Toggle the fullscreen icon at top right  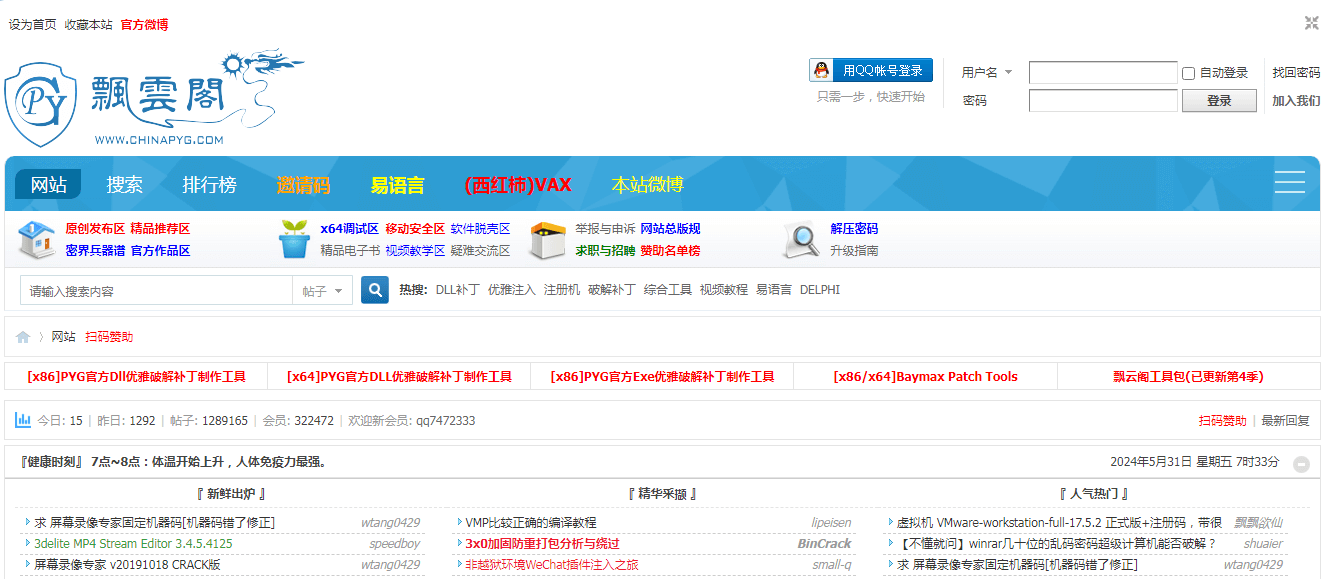click(x=1311, y=23)
